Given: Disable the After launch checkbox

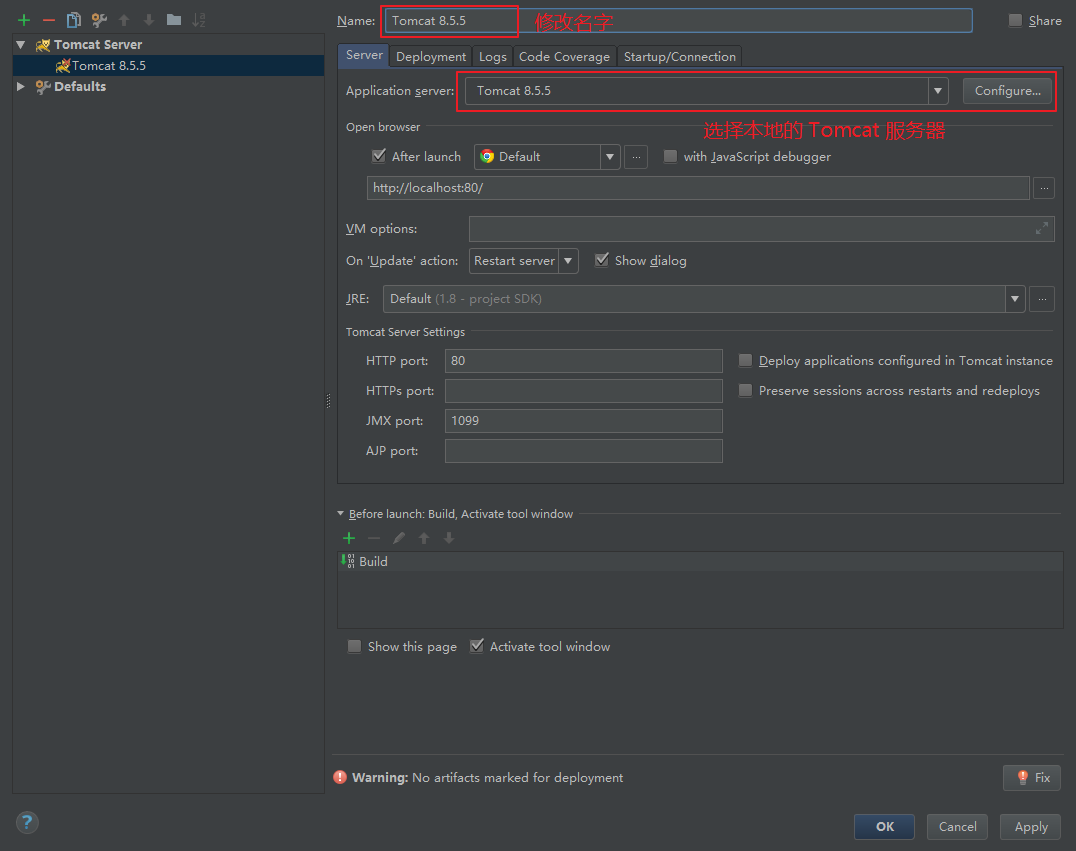Looking at the screenshot, I should 379,156.
